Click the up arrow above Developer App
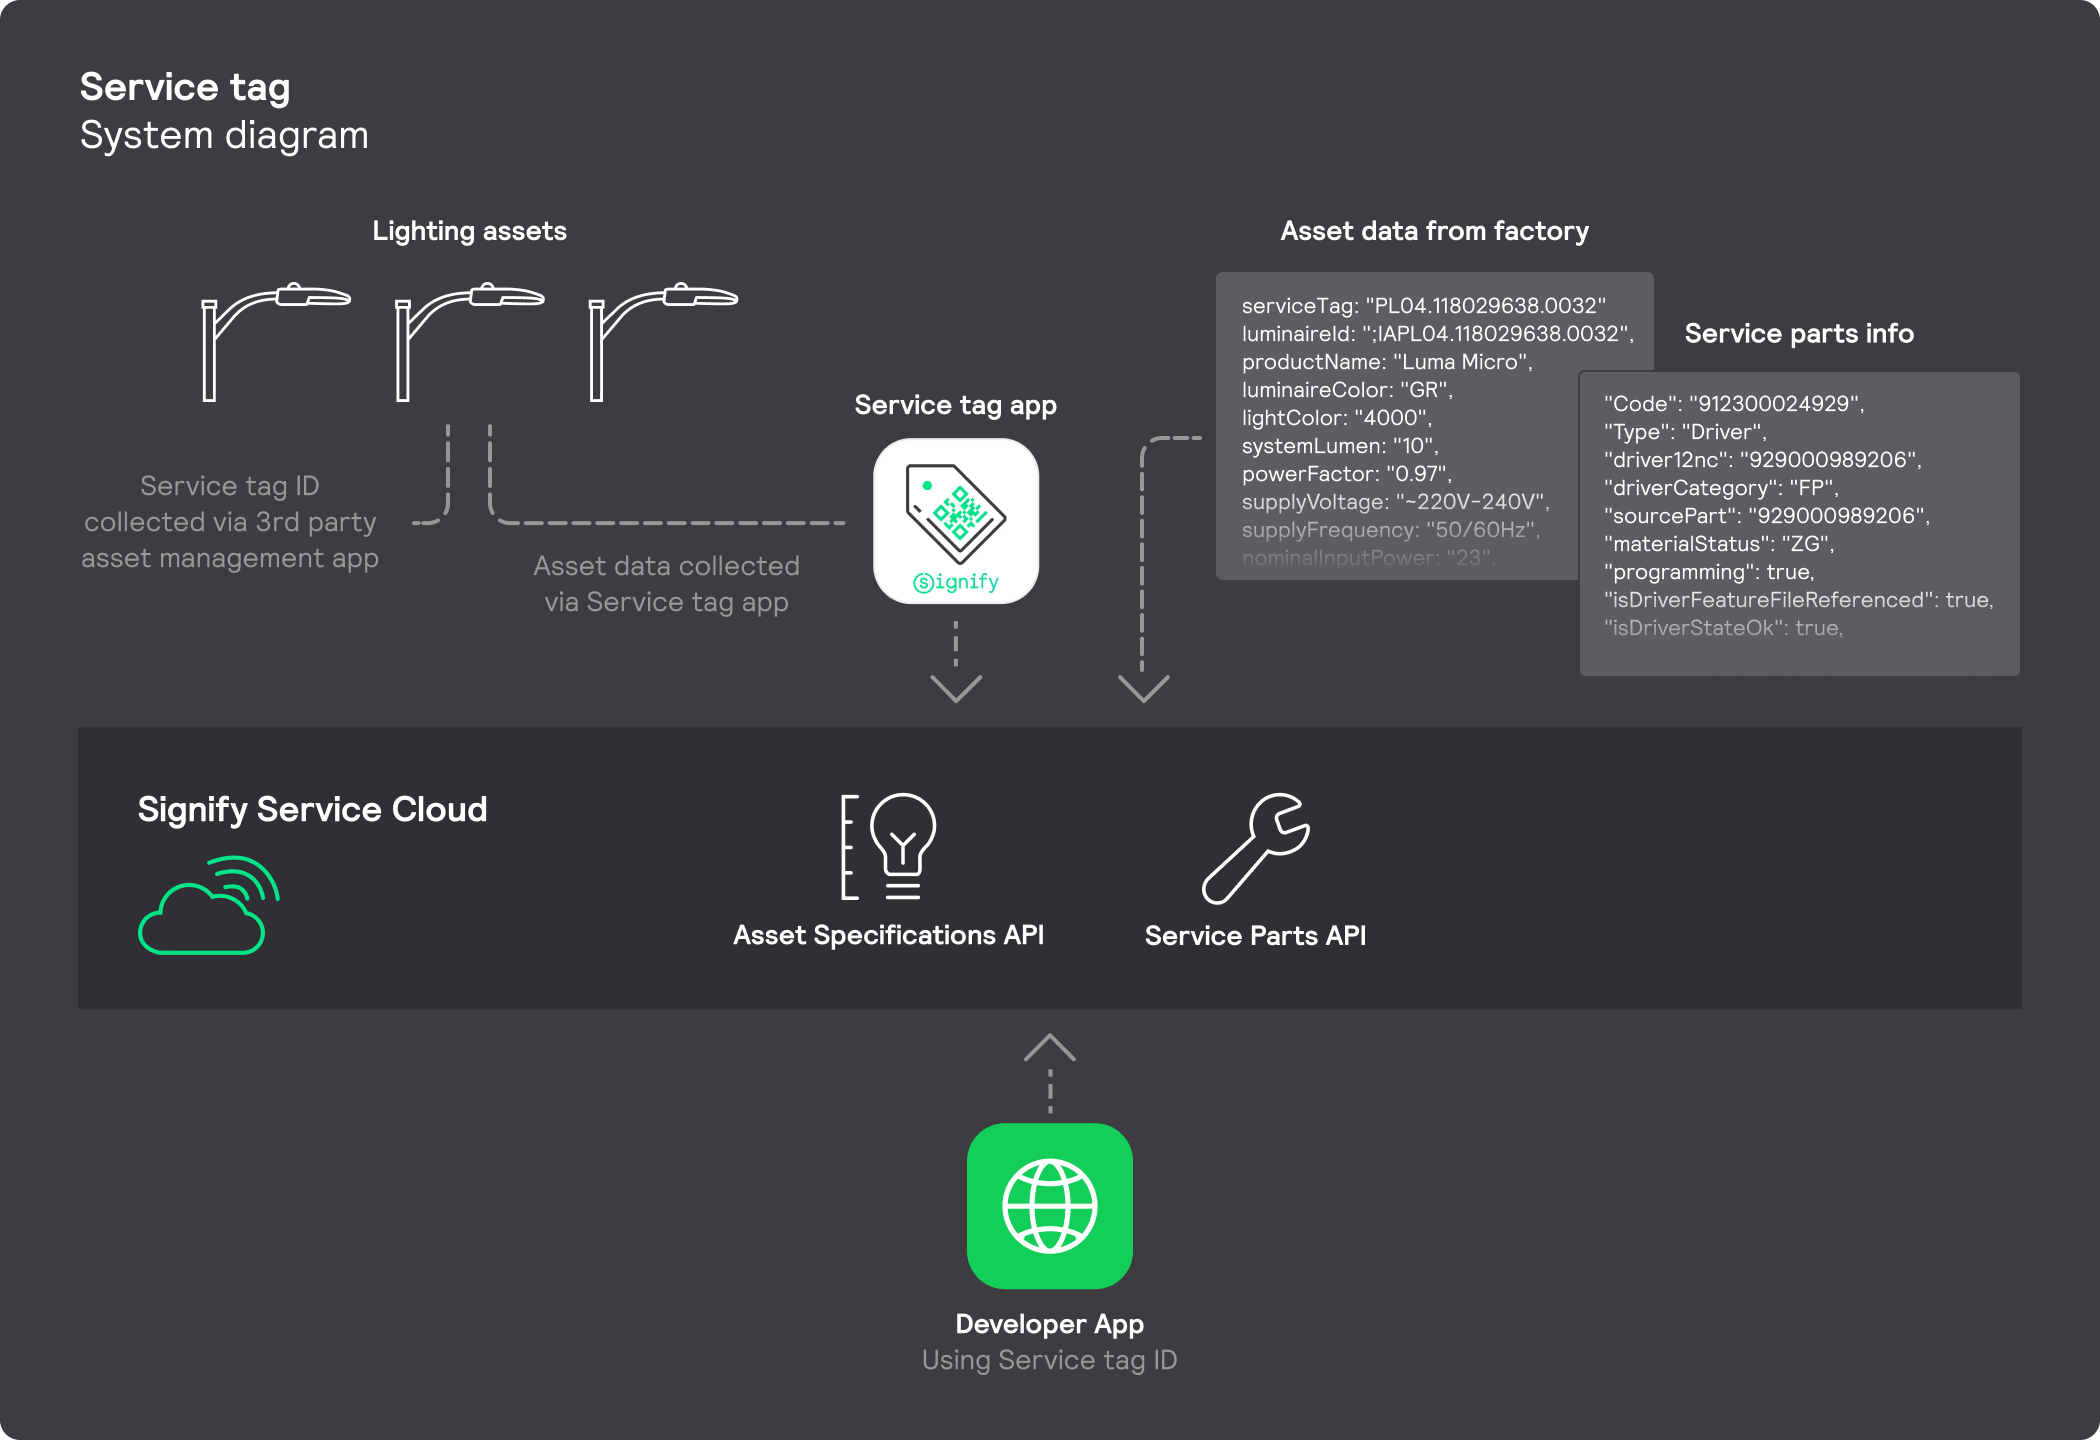Screen dimensions: 2100x1440 pos(1049,1048)
